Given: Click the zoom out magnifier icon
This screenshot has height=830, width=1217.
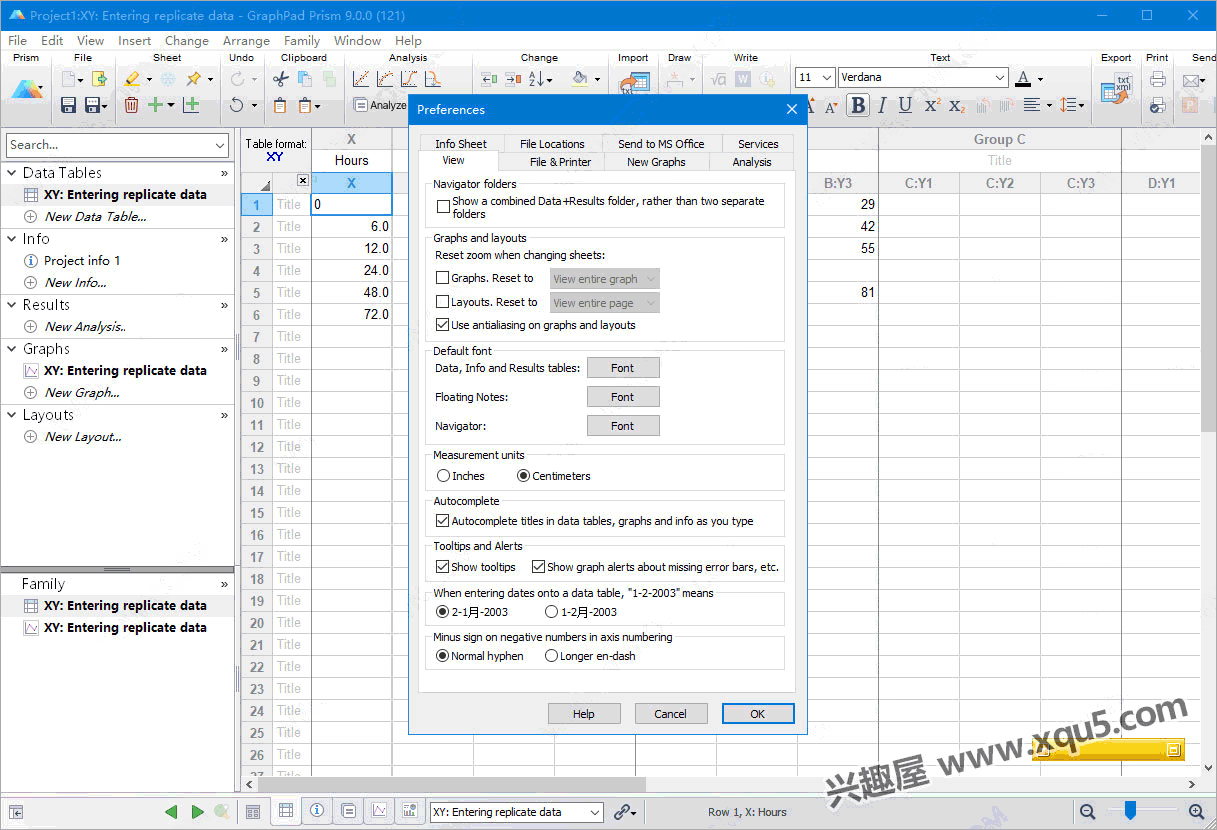Looking at the screenshot, I should [x=1087, y=812].
